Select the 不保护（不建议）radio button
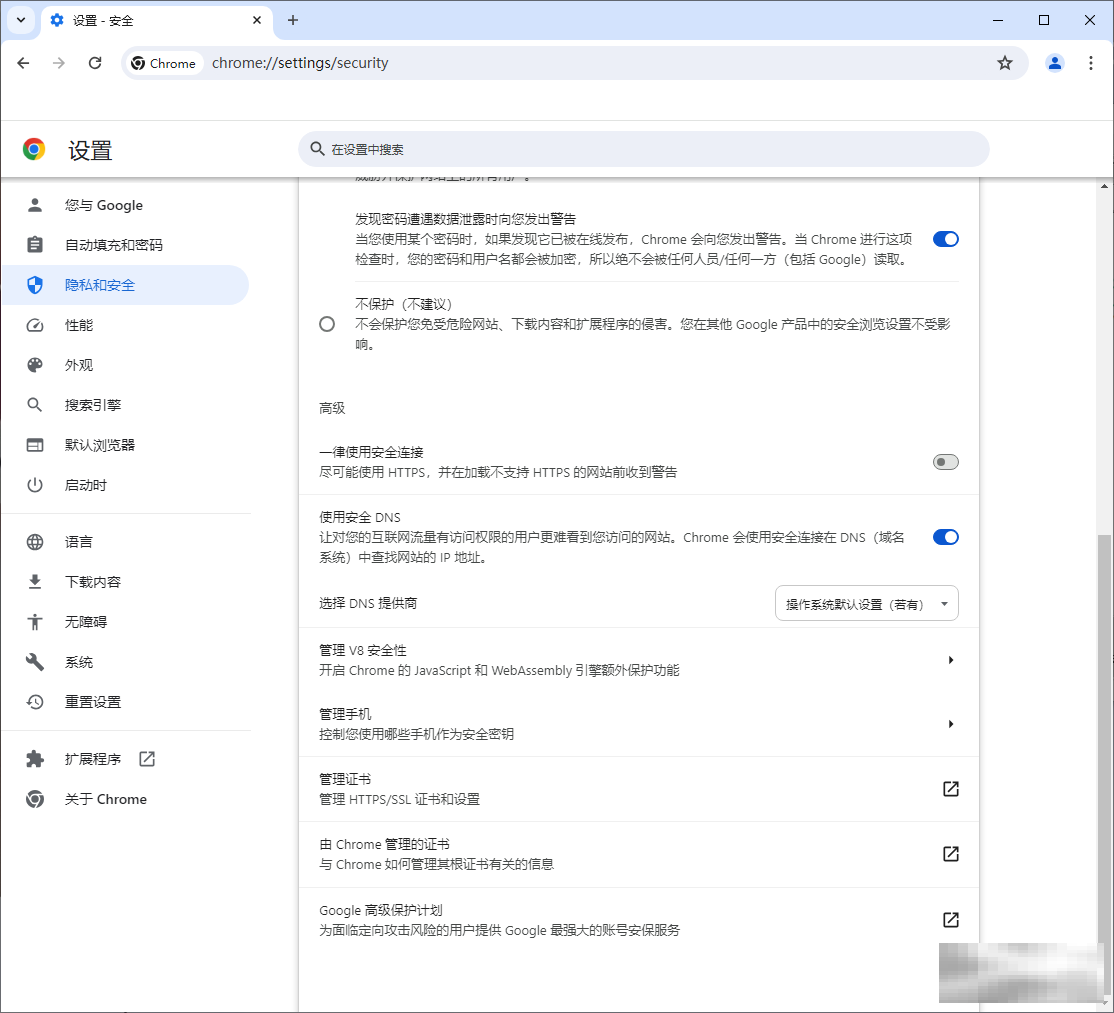Viewport: 1114px width, 1013px height. tap(327, 325)
